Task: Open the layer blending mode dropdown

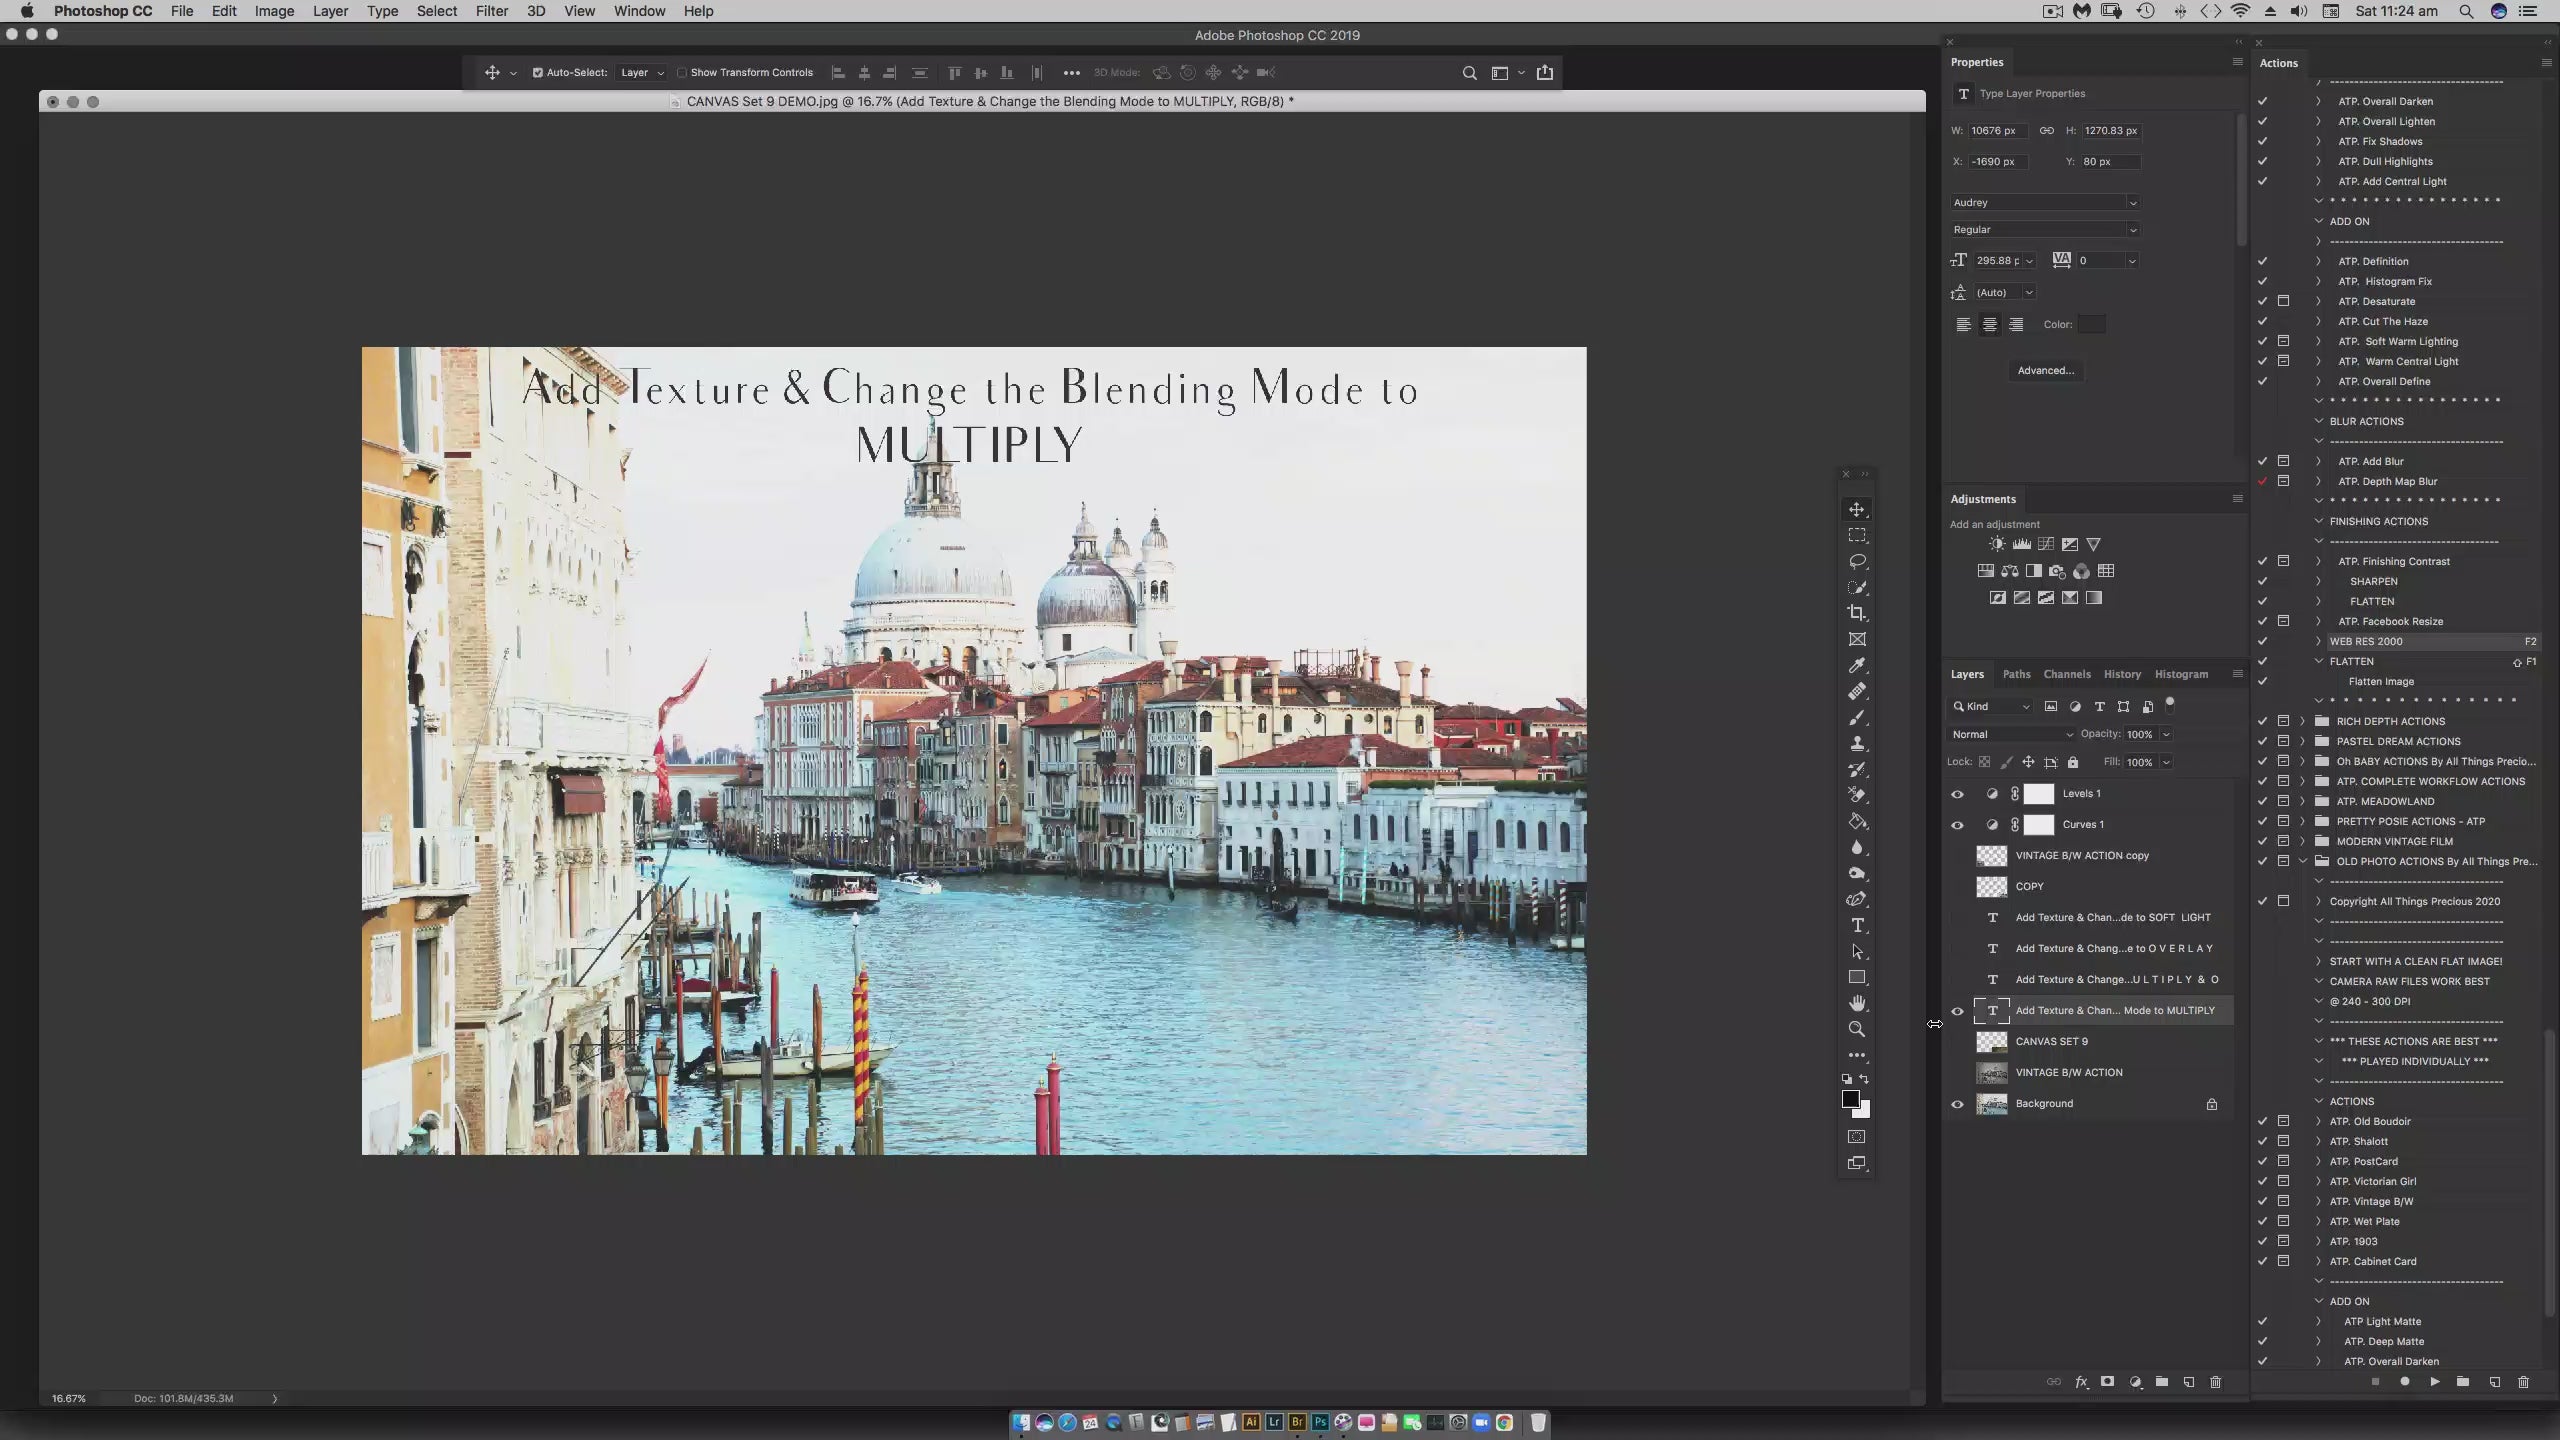Action: click(2012, 734)
